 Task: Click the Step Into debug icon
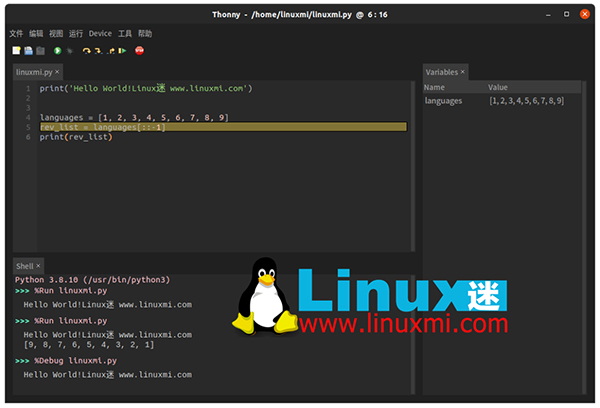pos(98,51)
